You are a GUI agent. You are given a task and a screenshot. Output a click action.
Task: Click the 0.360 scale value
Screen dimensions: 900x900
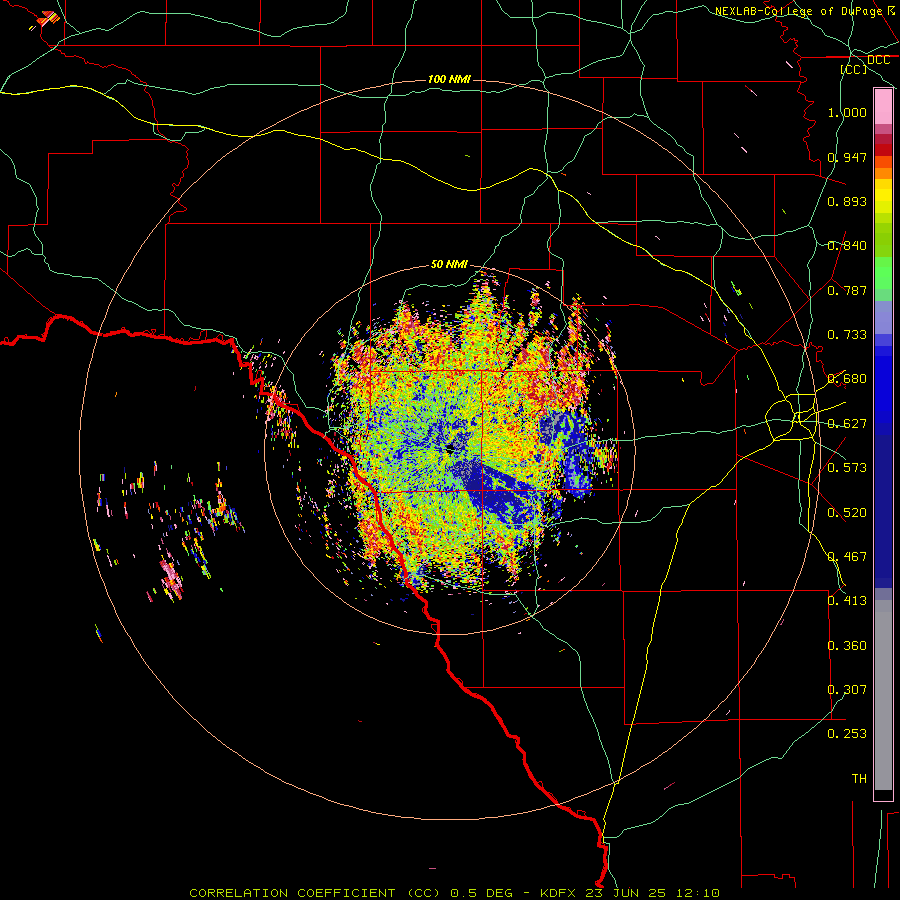[847, 646]
